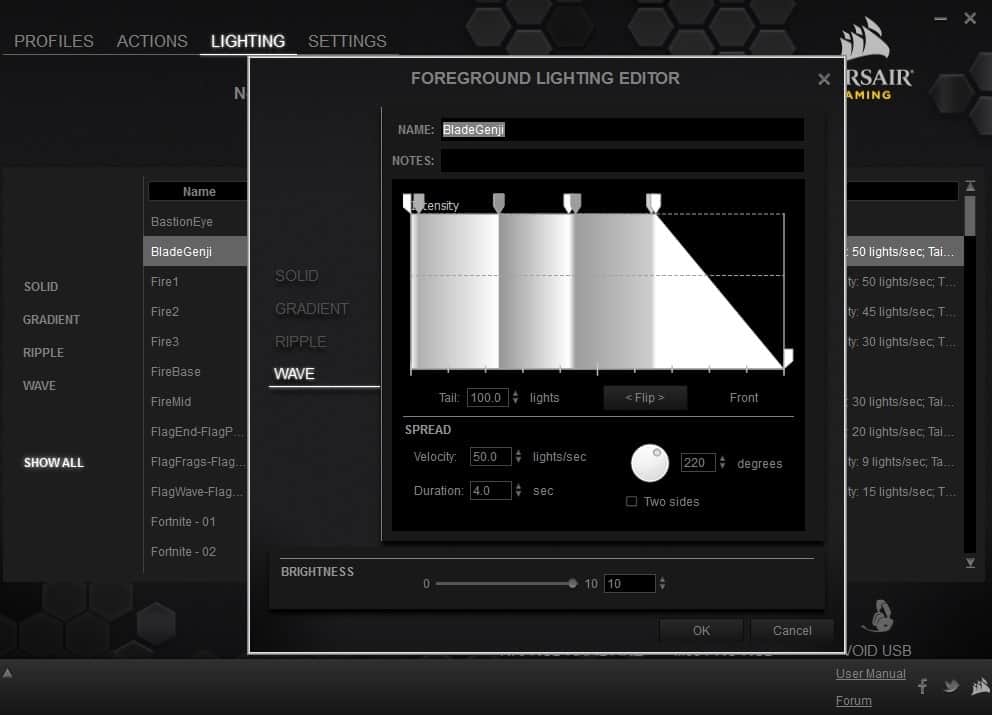Dismiss dialog with Cancel button
This screenshot has width=992, height=715.
click(x=791, y=630)
